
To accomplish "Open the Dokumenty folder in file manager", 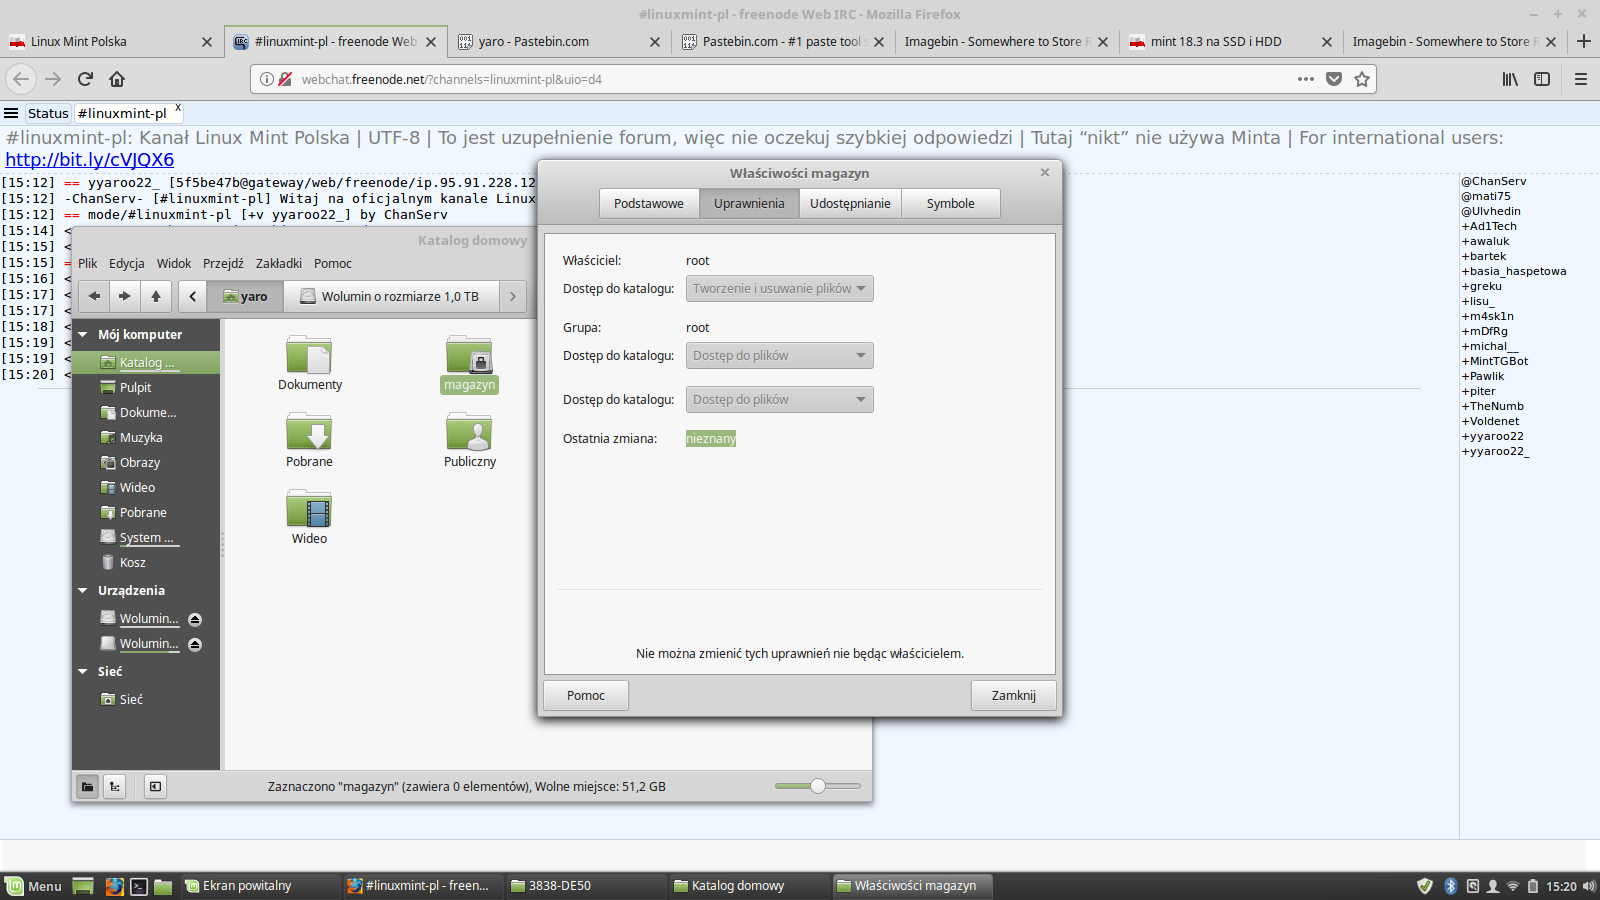I will [309, 355].
